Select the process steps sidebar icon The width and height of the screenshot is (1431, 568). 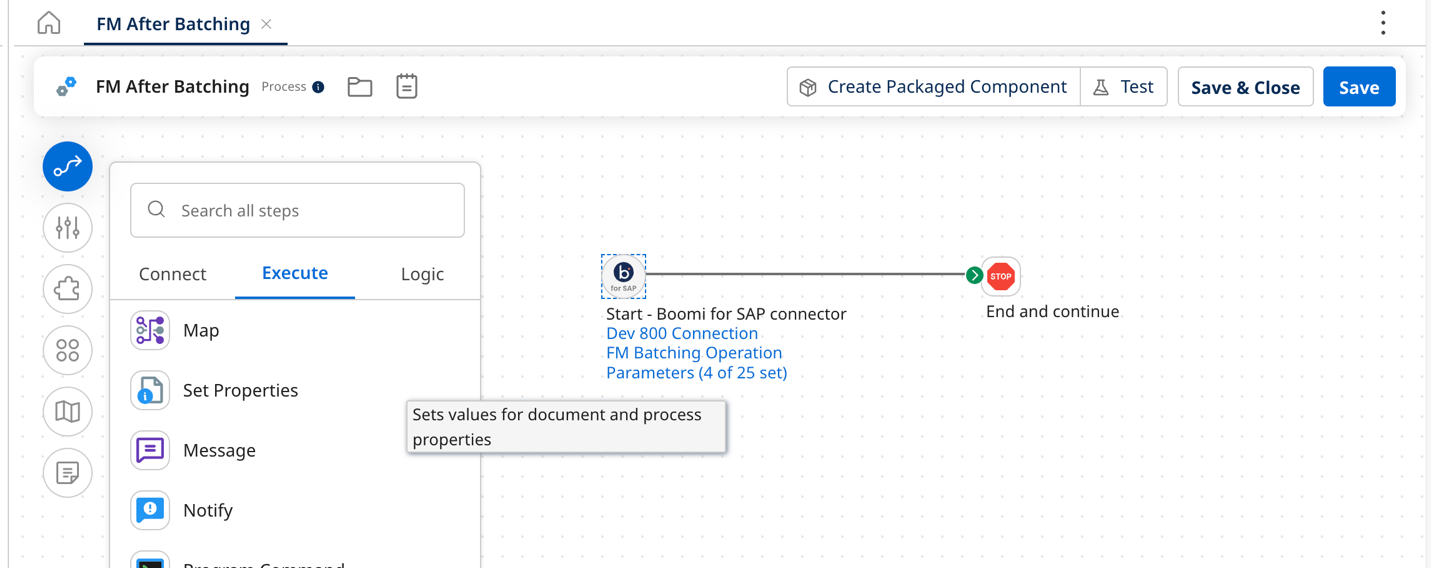pos(68,166)
